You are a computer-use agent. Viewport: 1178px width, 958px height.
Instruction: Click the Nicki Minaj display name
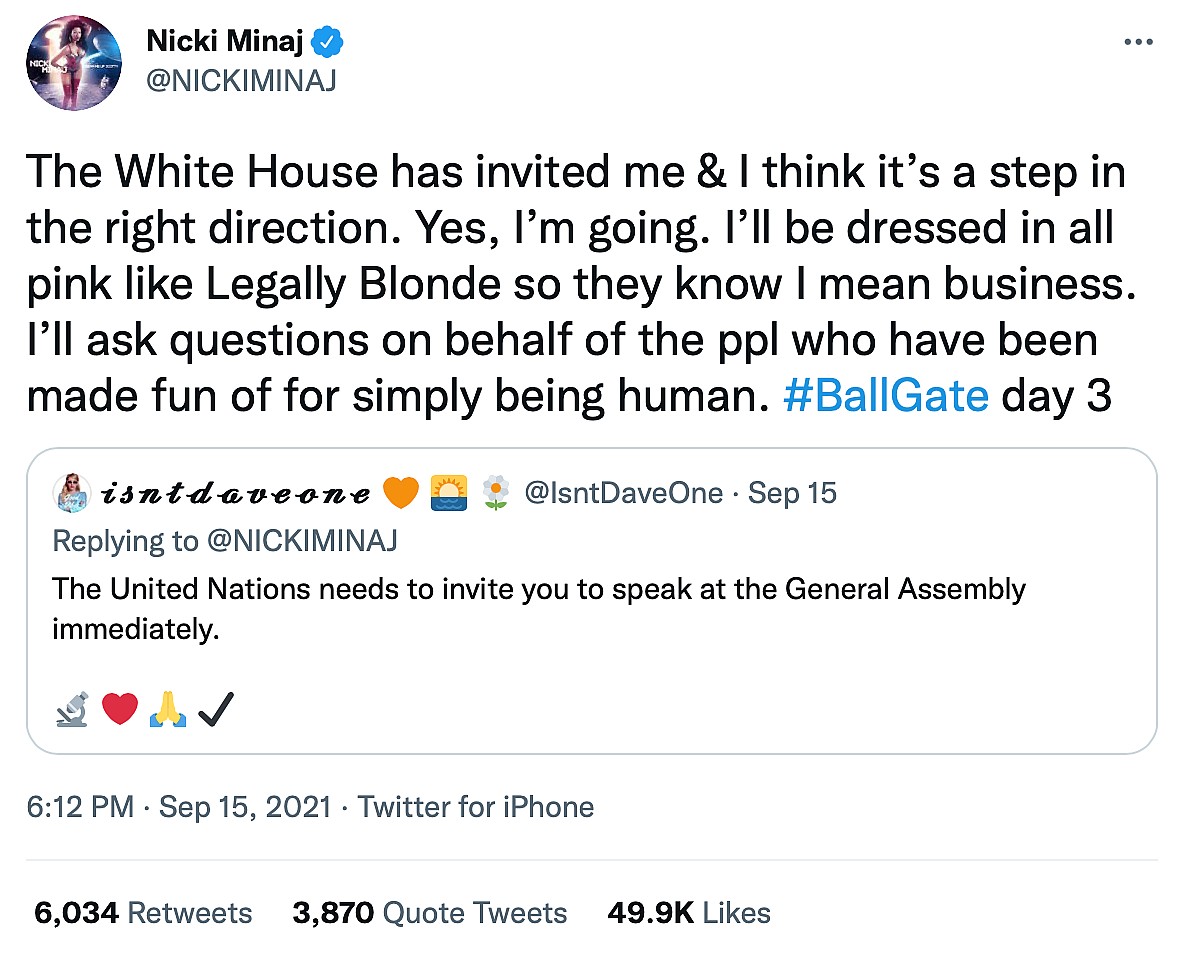tap(229, 42)
